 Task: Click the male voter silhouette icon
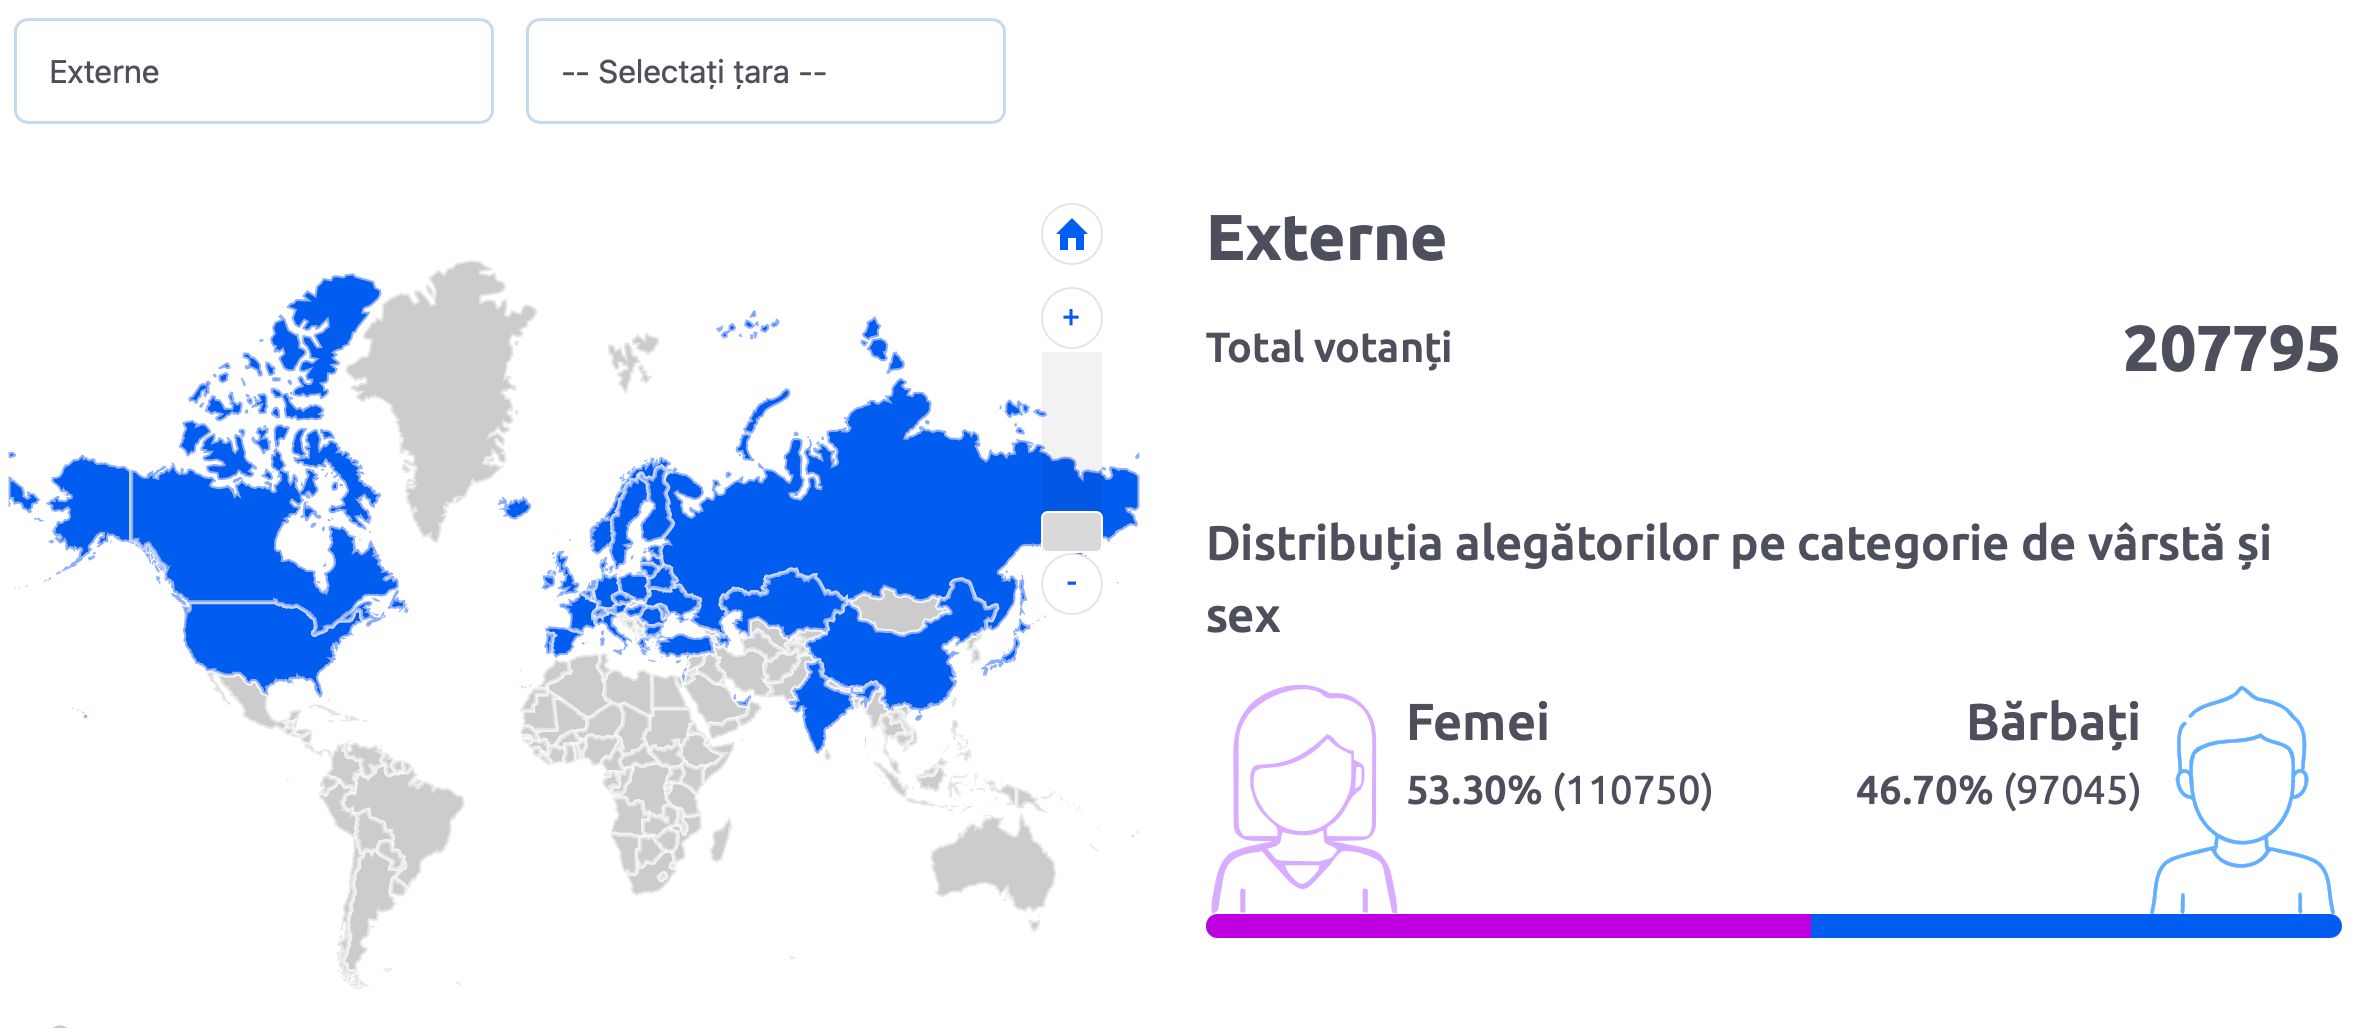tap(2242, 800)
